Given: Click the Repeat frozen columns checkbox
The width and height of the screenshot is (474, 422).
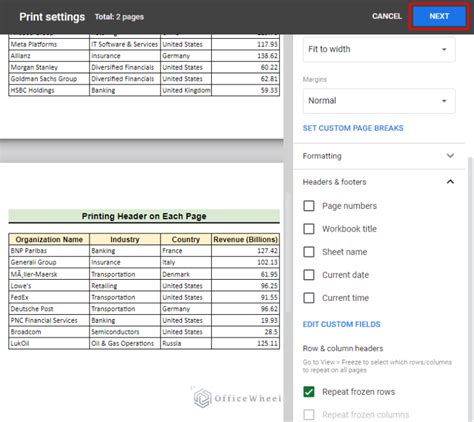Looking at the screenshot, I should (x=309, y=415).
